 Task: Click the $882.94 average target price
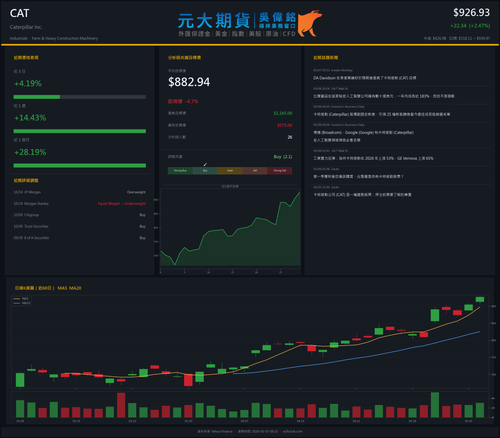[x=189, y=82]
